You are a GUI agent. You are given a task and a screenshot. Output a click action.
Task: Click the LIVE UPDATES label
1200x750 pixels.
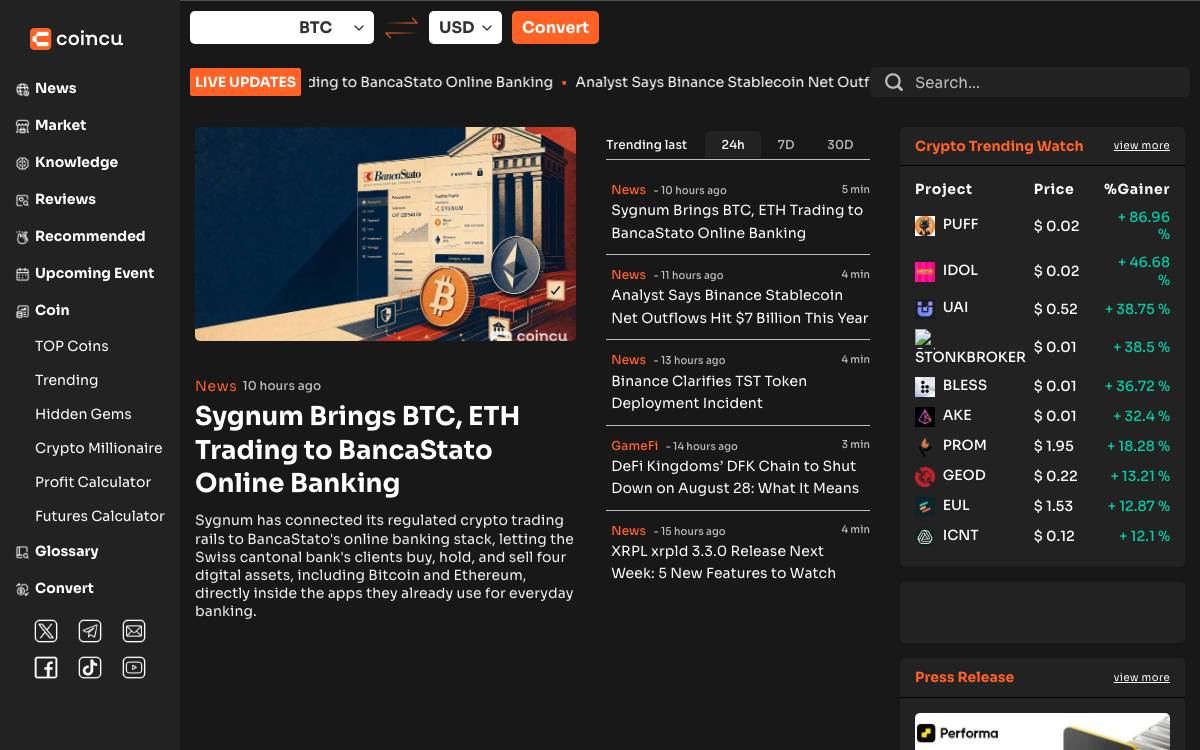[x=245, y=82]
